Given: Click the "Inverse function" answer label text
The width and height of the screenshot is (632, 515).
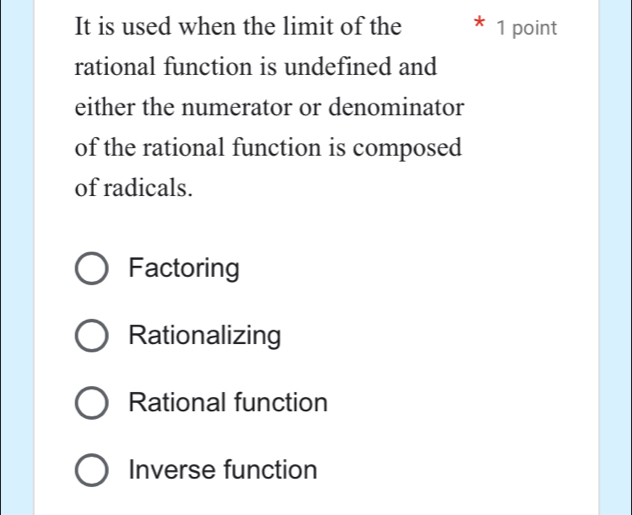Looking at the screenshot, I should coord(224,470).
